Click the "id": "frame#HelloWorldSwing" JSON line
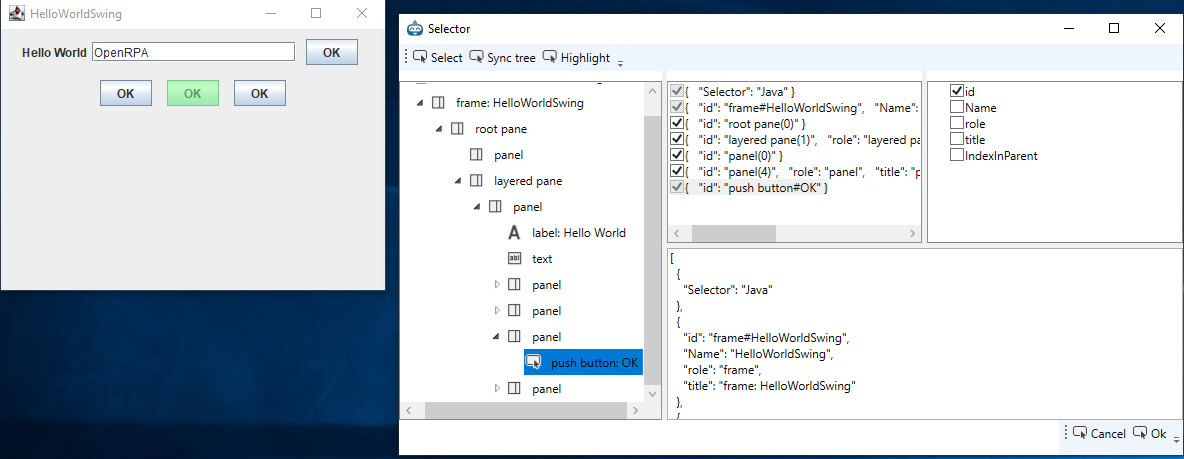 (768, 337)
